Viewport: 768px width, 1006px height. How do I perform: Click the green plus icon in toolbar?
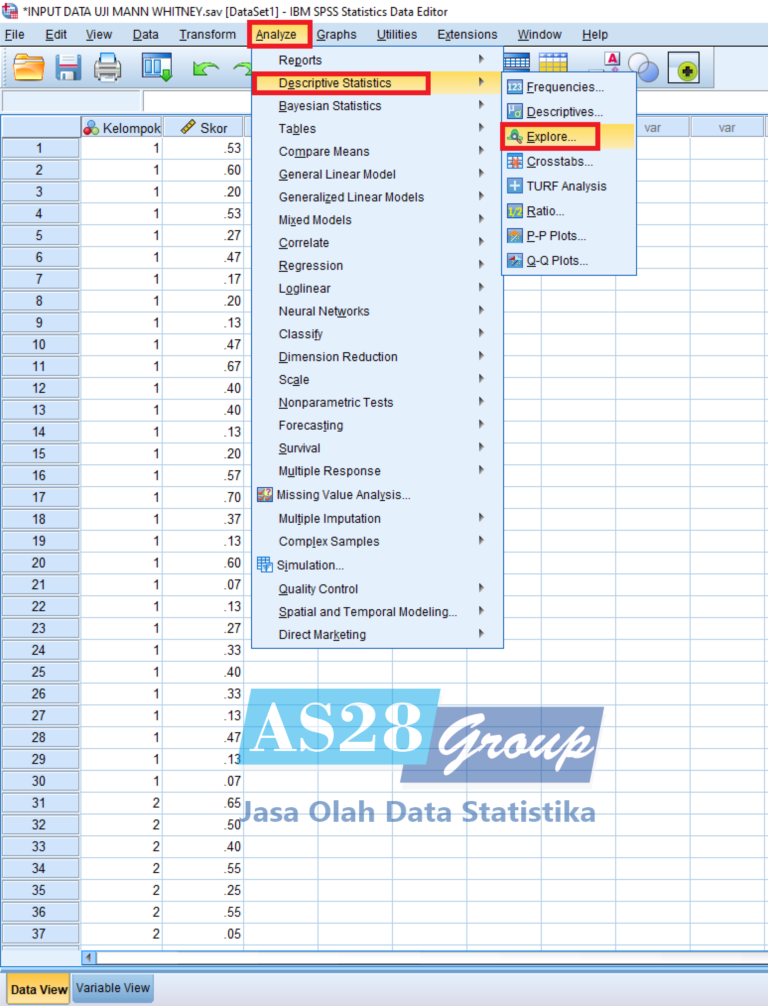(x=689, y=69)
